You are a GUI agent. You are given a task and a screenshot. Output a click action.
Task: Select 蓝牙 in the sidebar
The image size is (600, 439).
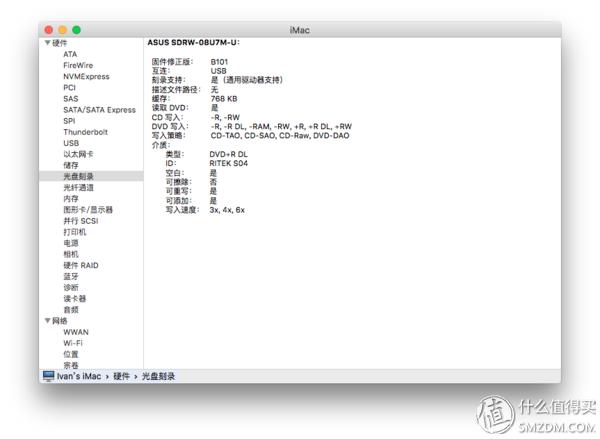pos(71,276)
